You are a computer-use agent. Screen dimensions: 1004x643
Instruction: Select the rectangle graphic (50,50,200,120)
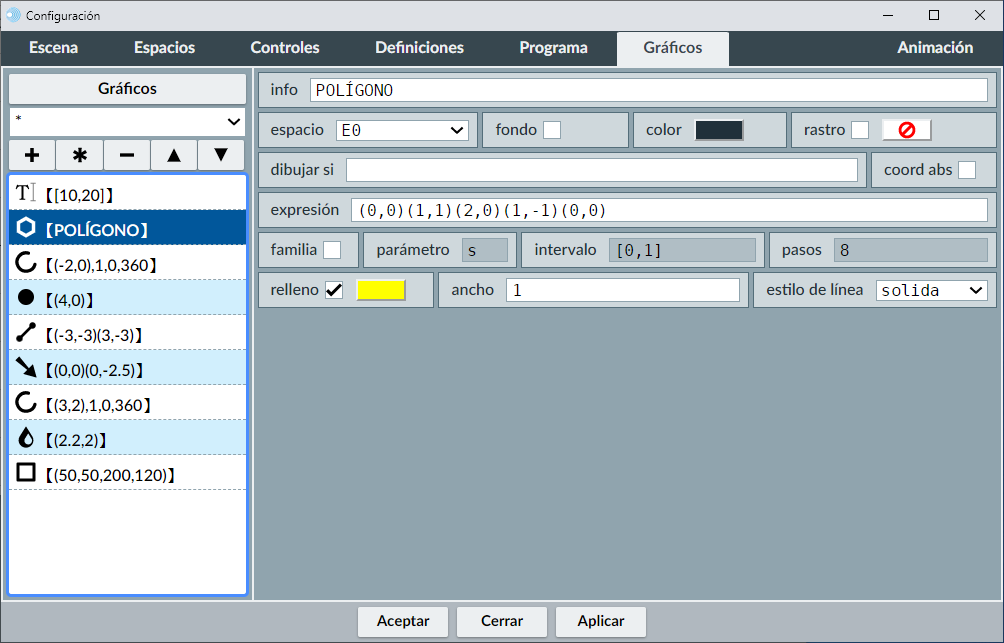pos(127,474)
